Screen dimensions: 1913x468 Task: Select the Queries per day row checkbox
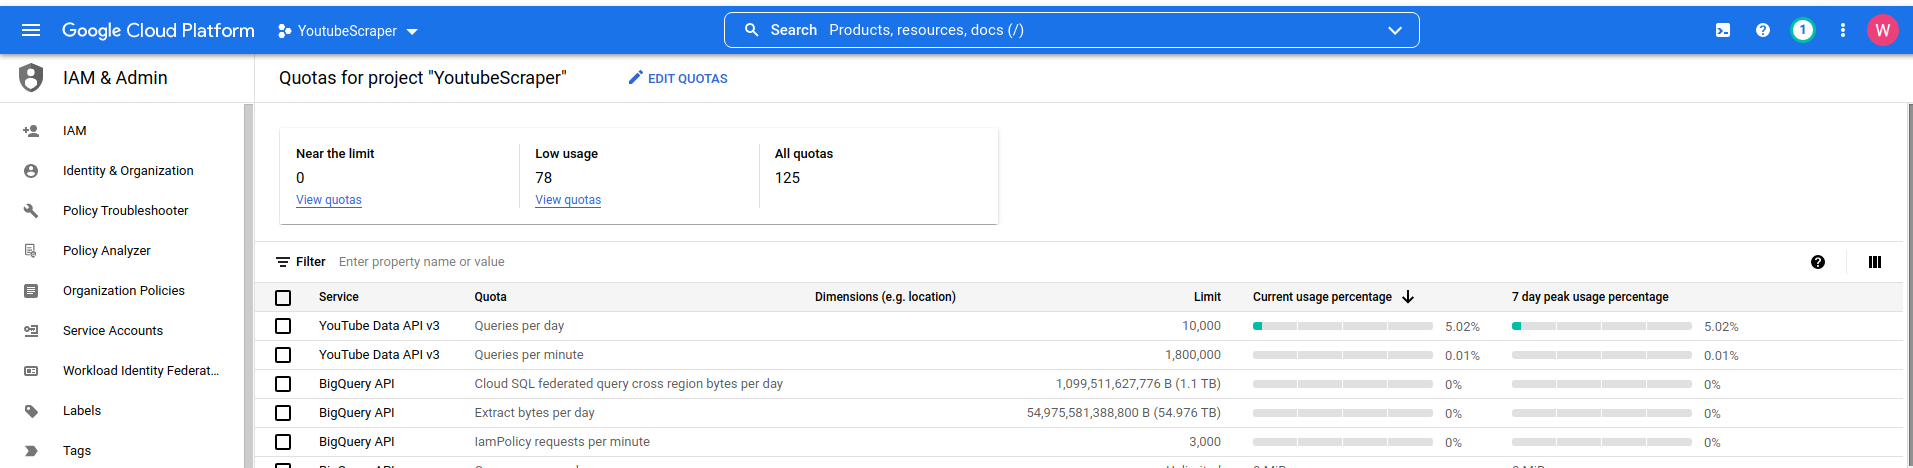tap(283, 326)
